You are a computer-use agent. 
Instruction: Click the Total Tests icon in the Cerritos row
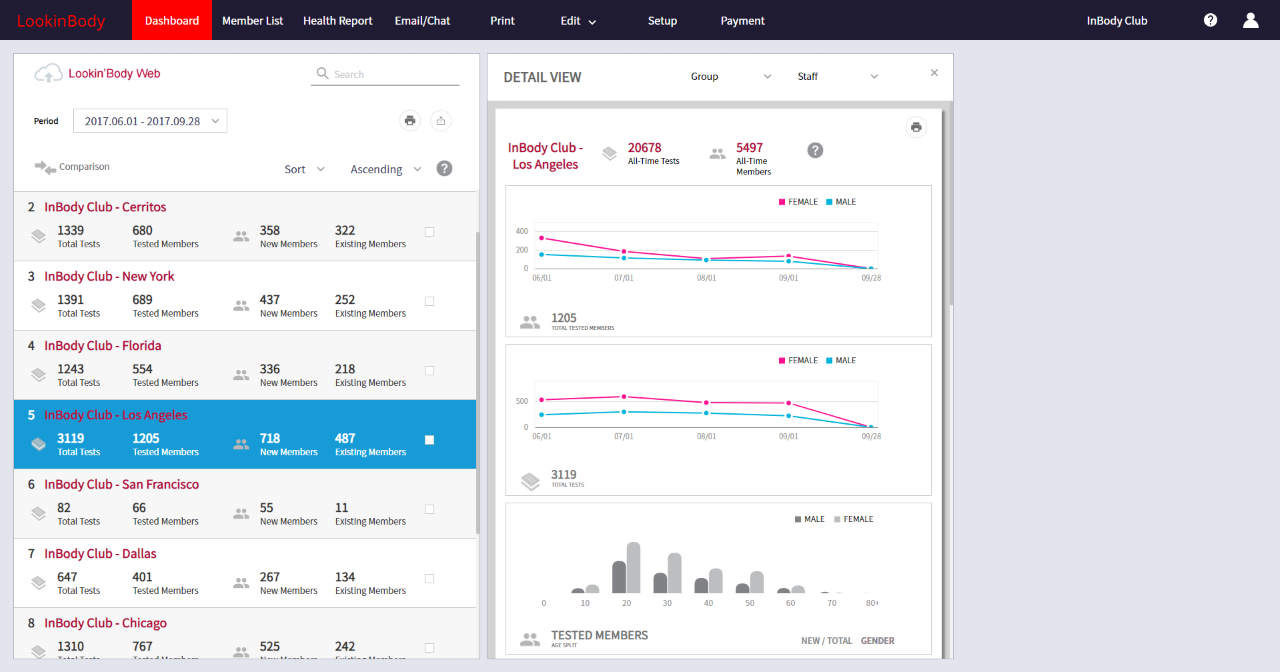coord(38,237)
